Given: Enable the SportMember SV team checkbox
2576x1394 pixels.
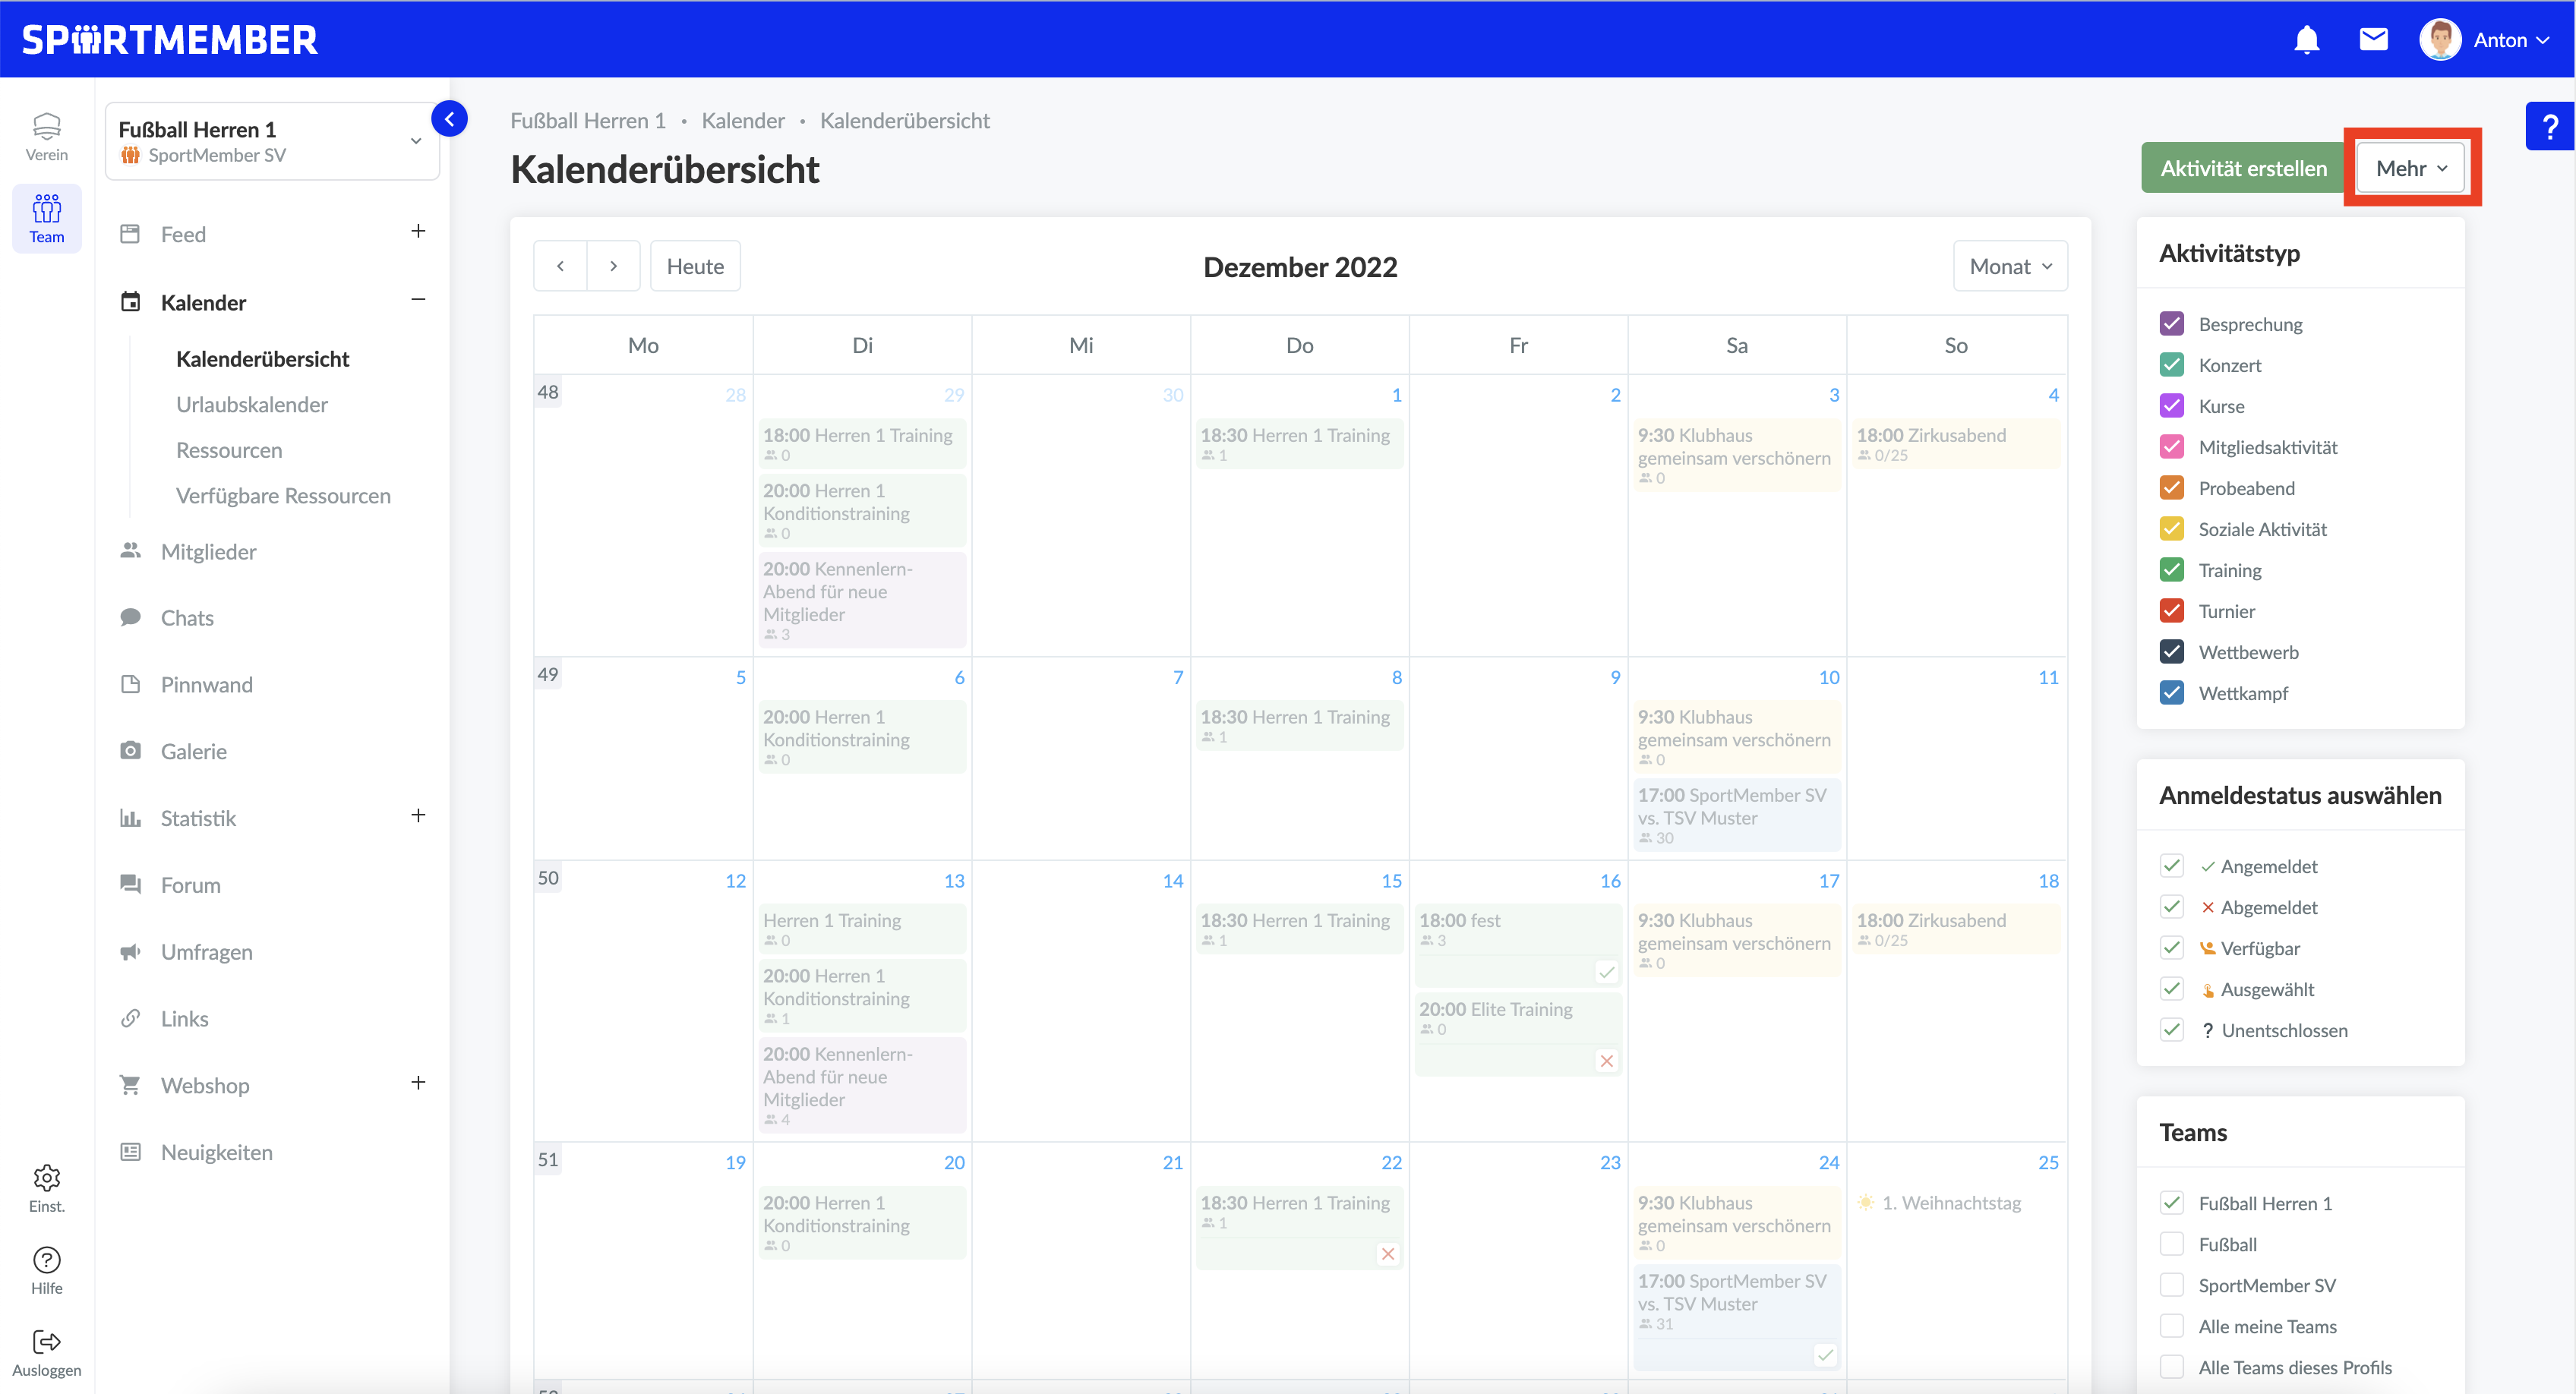Looking at the screenshot, I should click(2171, 1285).
